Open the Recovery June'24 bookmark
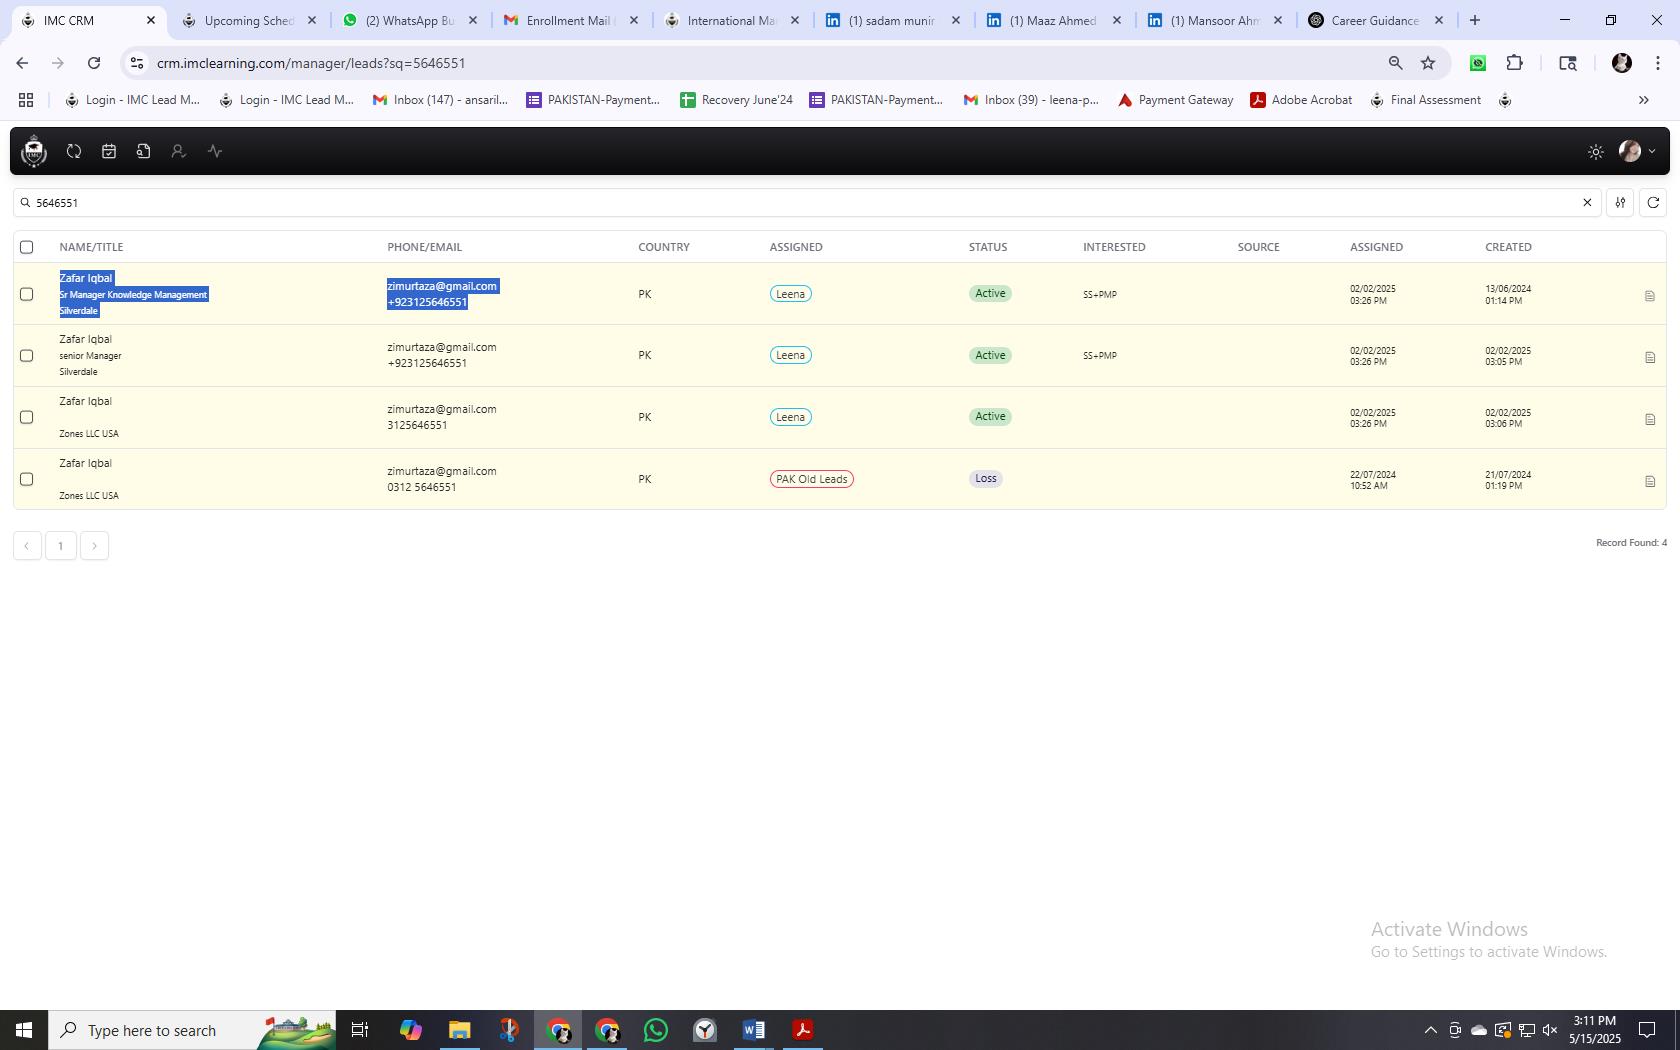 [x=736, y=100]
